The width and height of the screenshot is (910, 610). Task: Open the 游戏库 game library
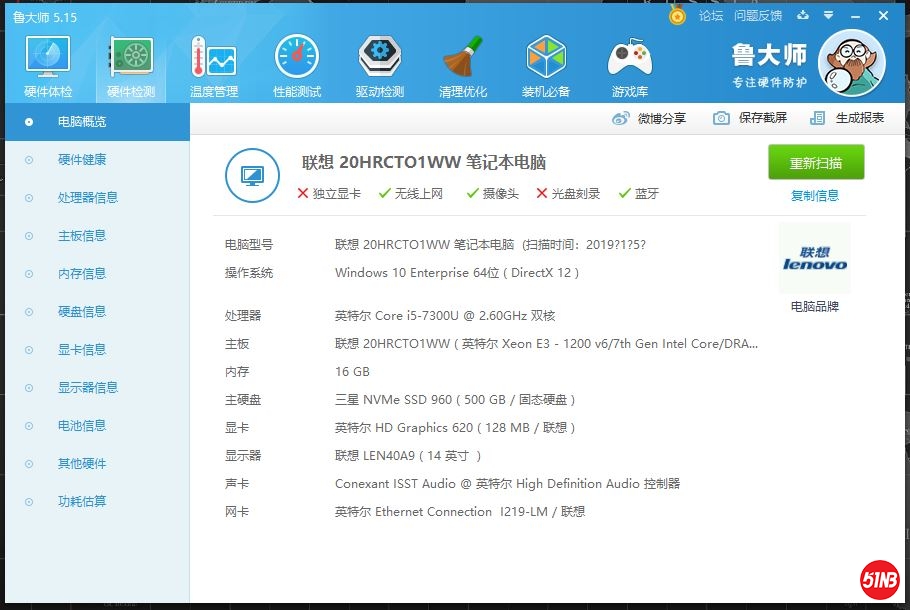click(630, 66)
